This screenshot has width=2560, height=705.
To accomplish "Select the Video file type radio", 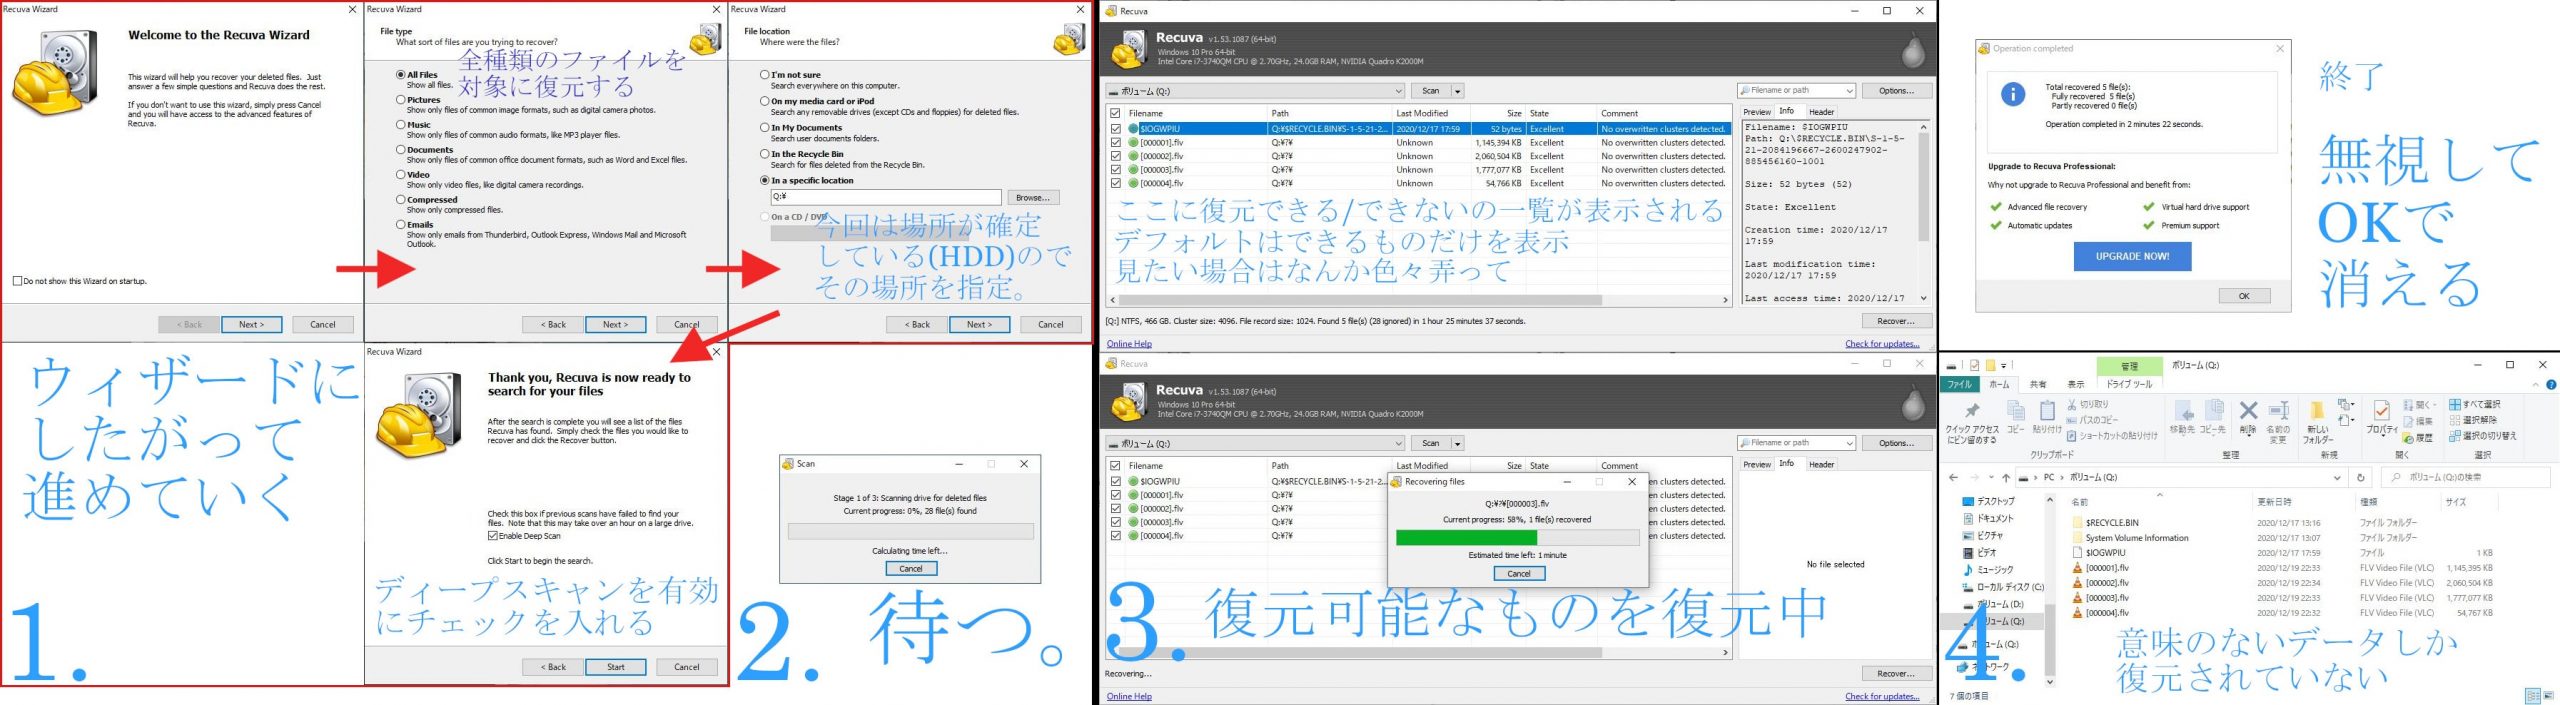I will click(x=401, y=174).
